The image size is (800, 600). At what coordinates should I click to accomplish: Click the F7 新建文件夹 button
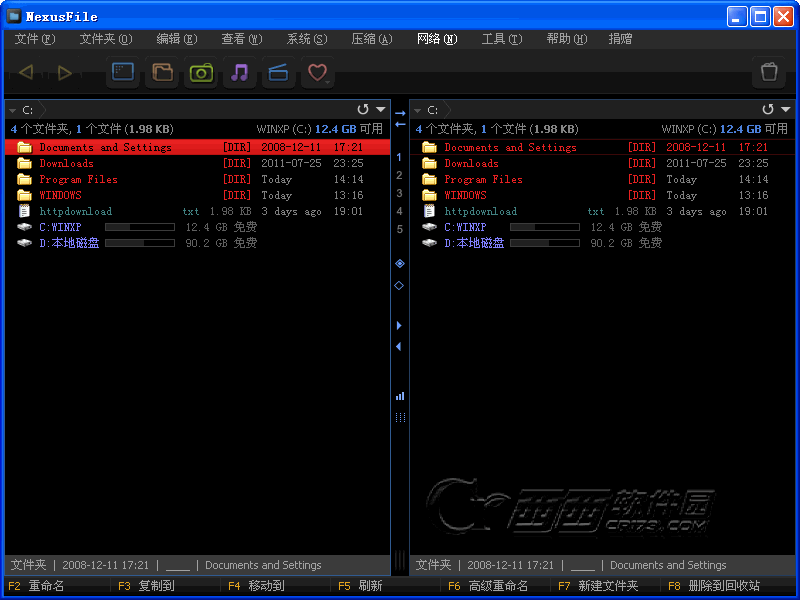(598, 586)
